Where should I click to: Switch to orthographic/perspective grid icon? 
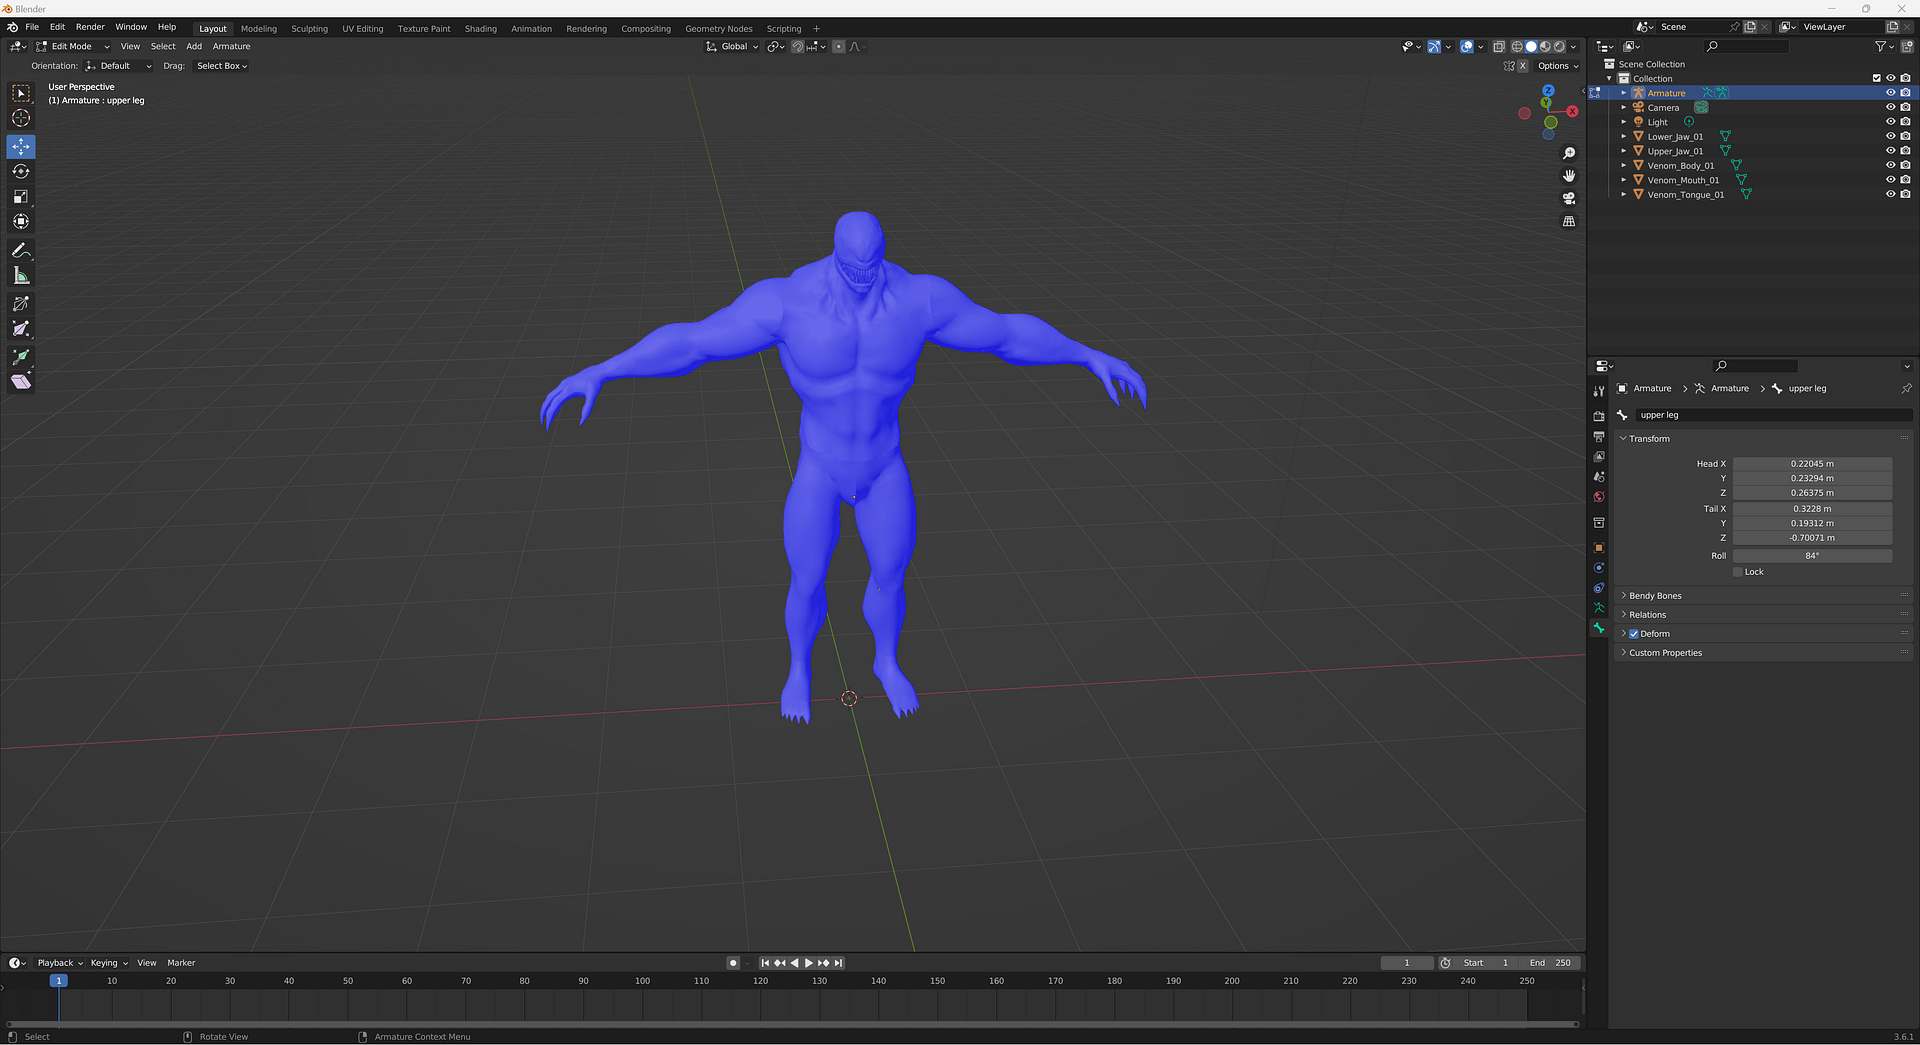point(1569,222)
